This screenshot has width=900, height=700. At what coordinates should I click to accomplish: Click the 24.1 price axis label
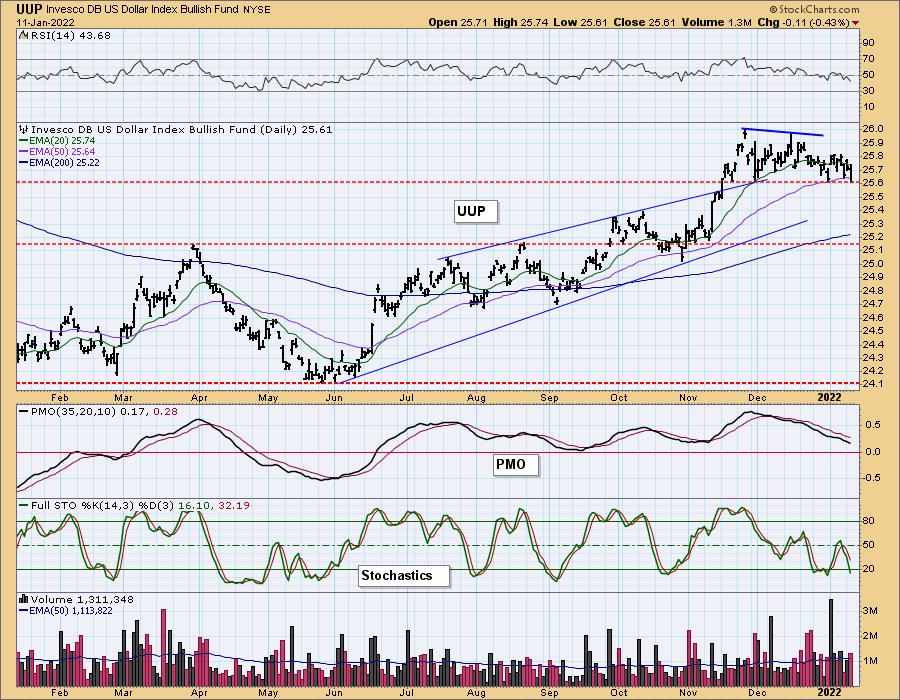click(x=872, y=383)
